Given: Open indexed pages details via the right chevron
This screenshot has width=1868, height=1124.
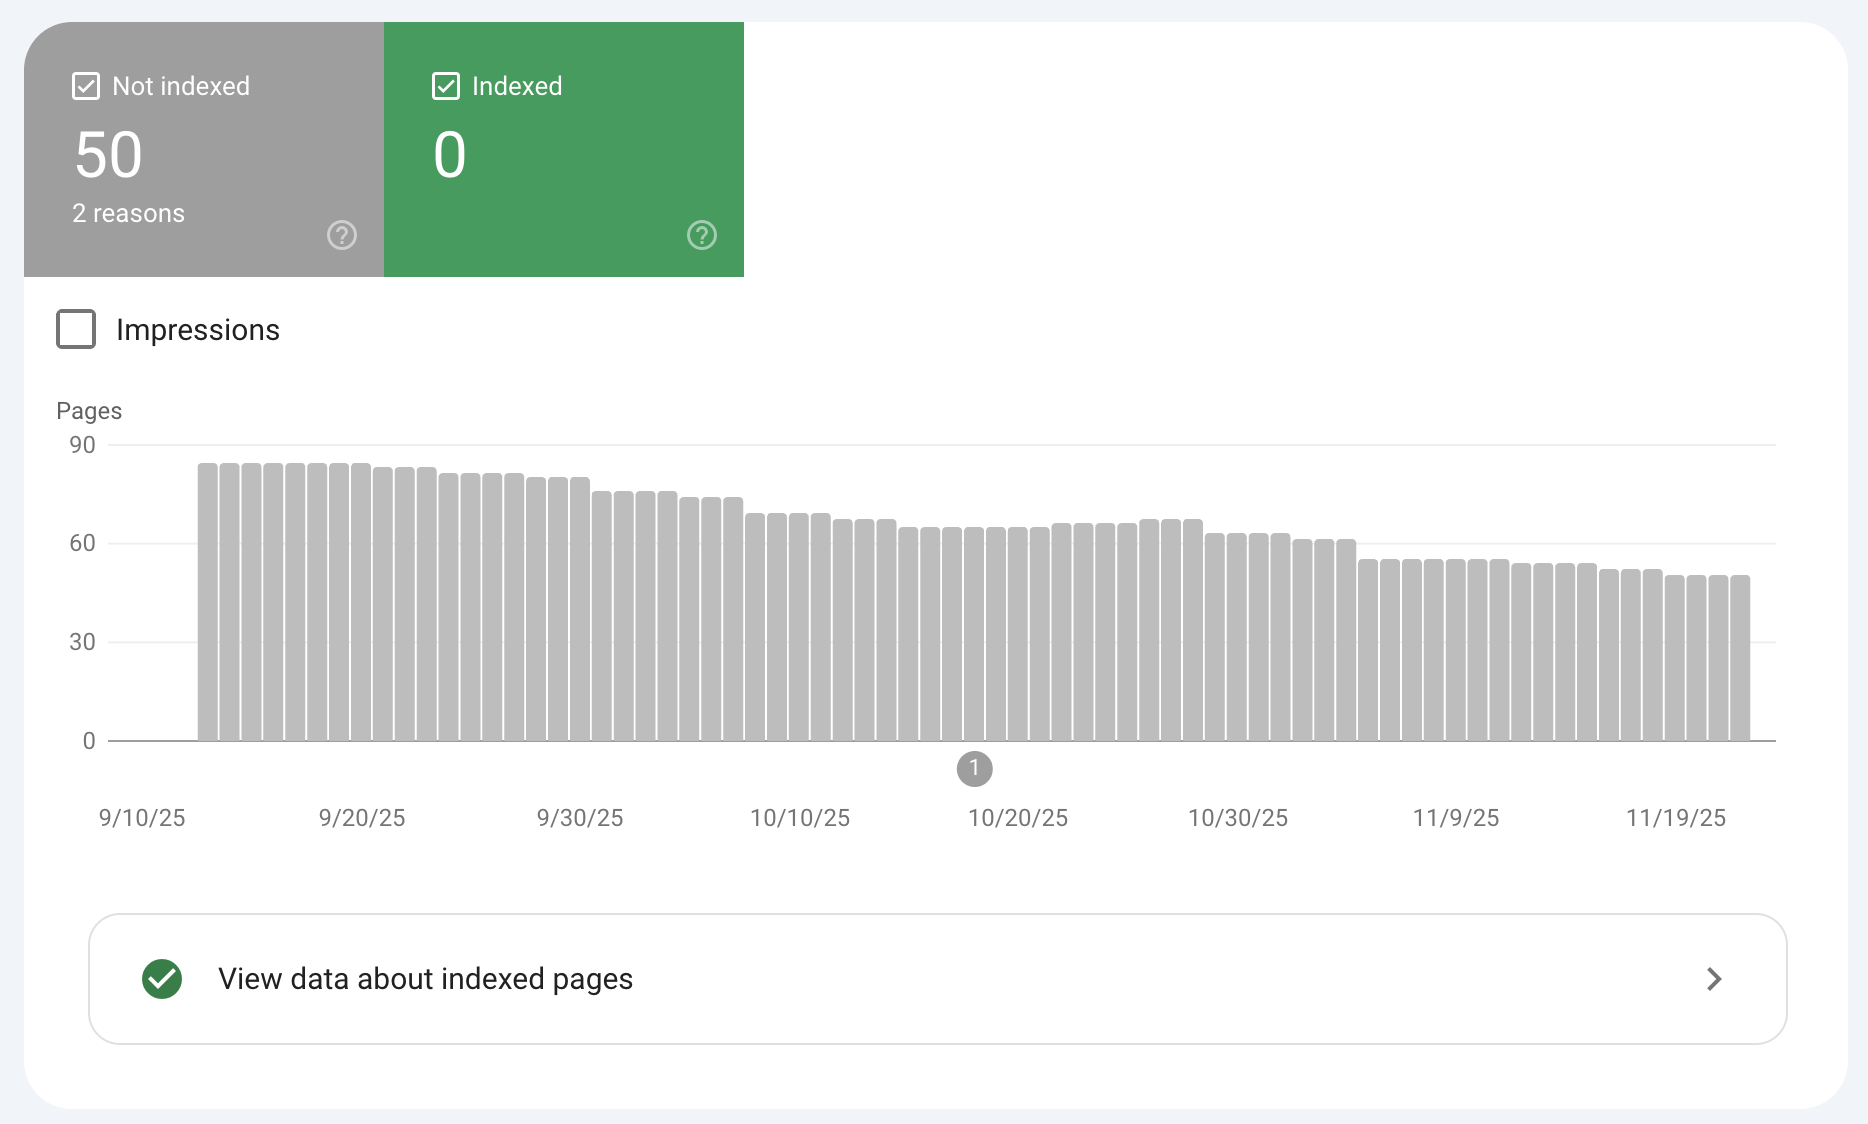Looking at the screenshot, I should pos(1714,979).
